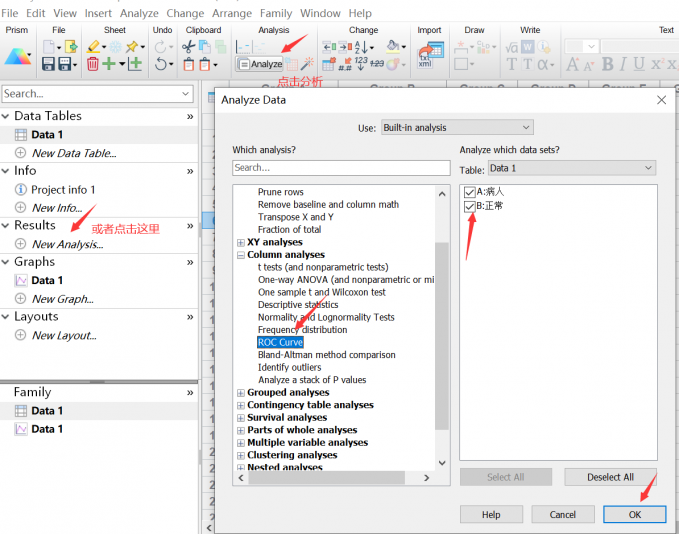Screen dimensions: 679x534
Task: Click the Undo arrow icon
Action: (x=161, y=64)
